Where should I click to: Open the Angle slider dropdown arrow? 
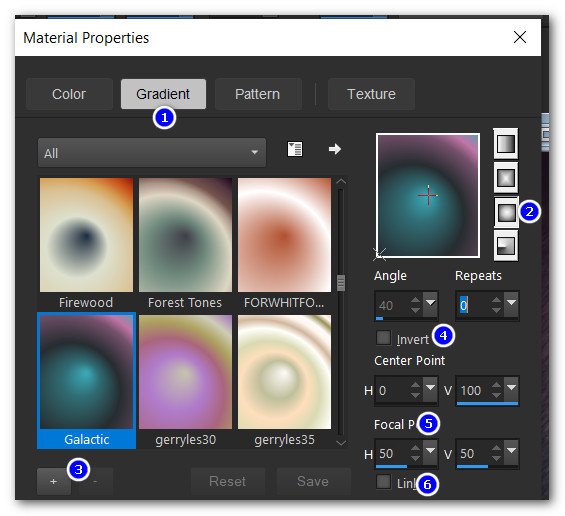[x=431, y=303]
